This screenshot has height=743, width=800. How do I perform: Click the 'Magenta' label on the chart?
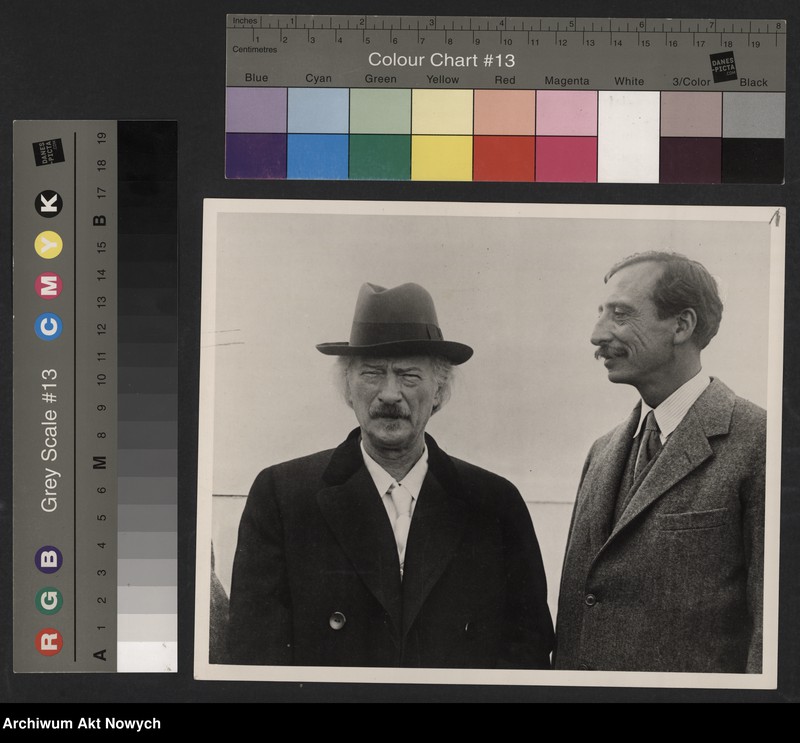[x=567, y=81]
